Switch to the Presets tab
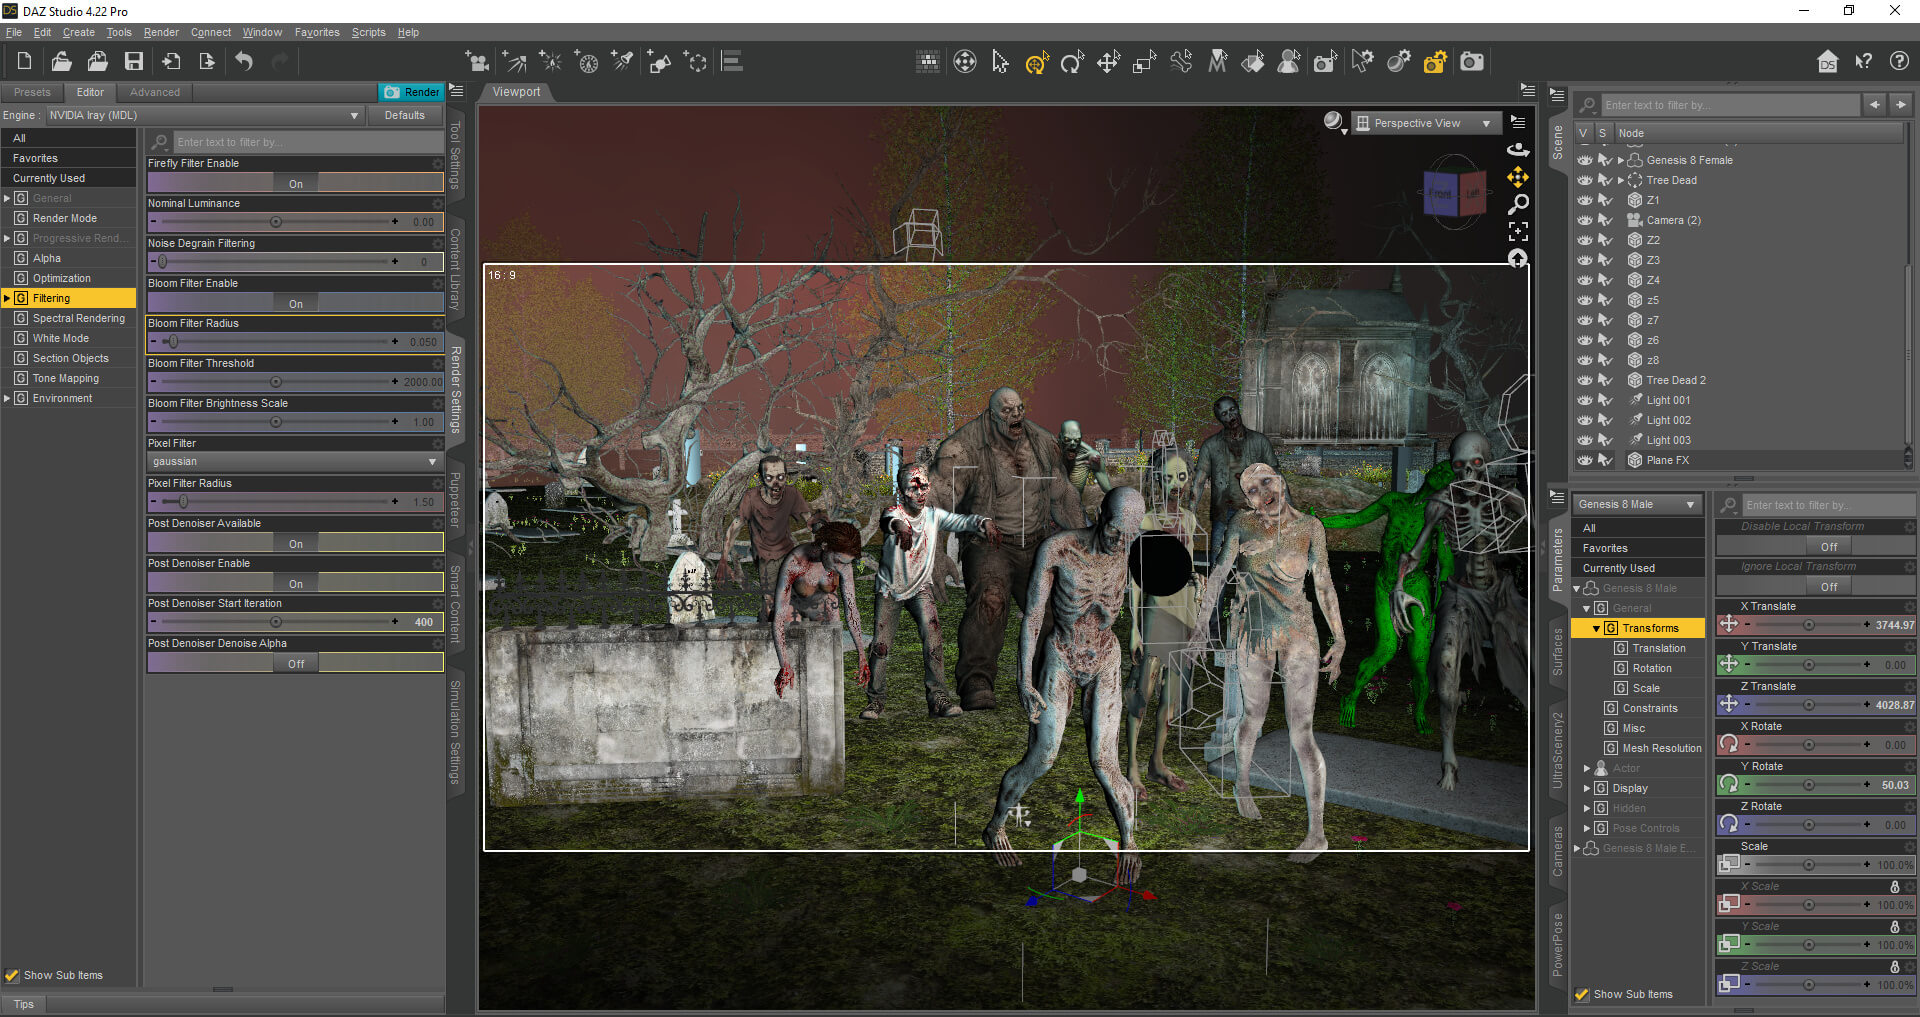Screen dimensions: 1920x1017 [32, 92]
